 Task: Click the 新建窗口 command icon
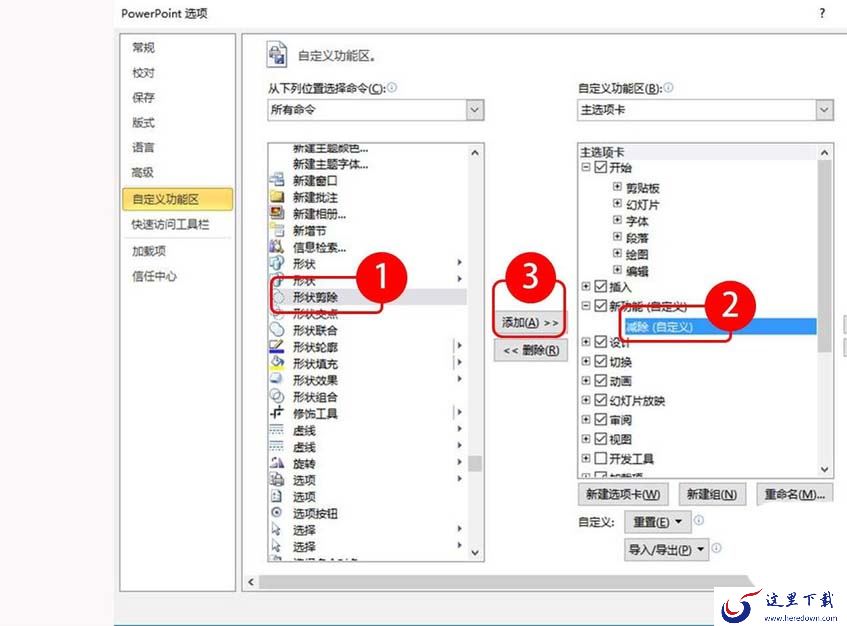coord(277,179)
